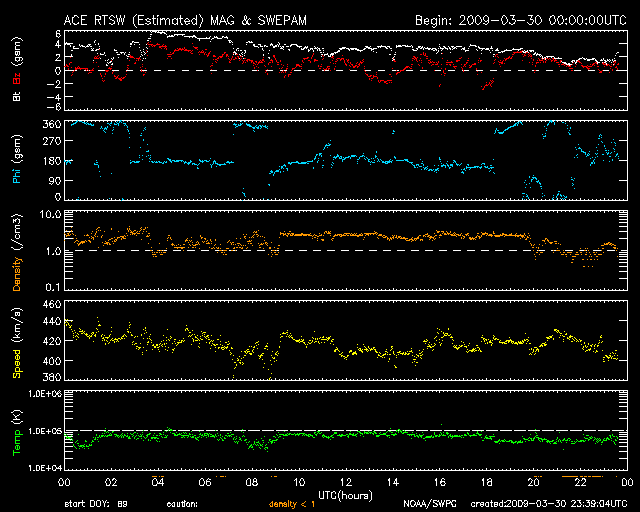
Task: Select the "Begin: 2009-03-30 00:00:00UTC" header text
Action: click(x=521, y=20)
